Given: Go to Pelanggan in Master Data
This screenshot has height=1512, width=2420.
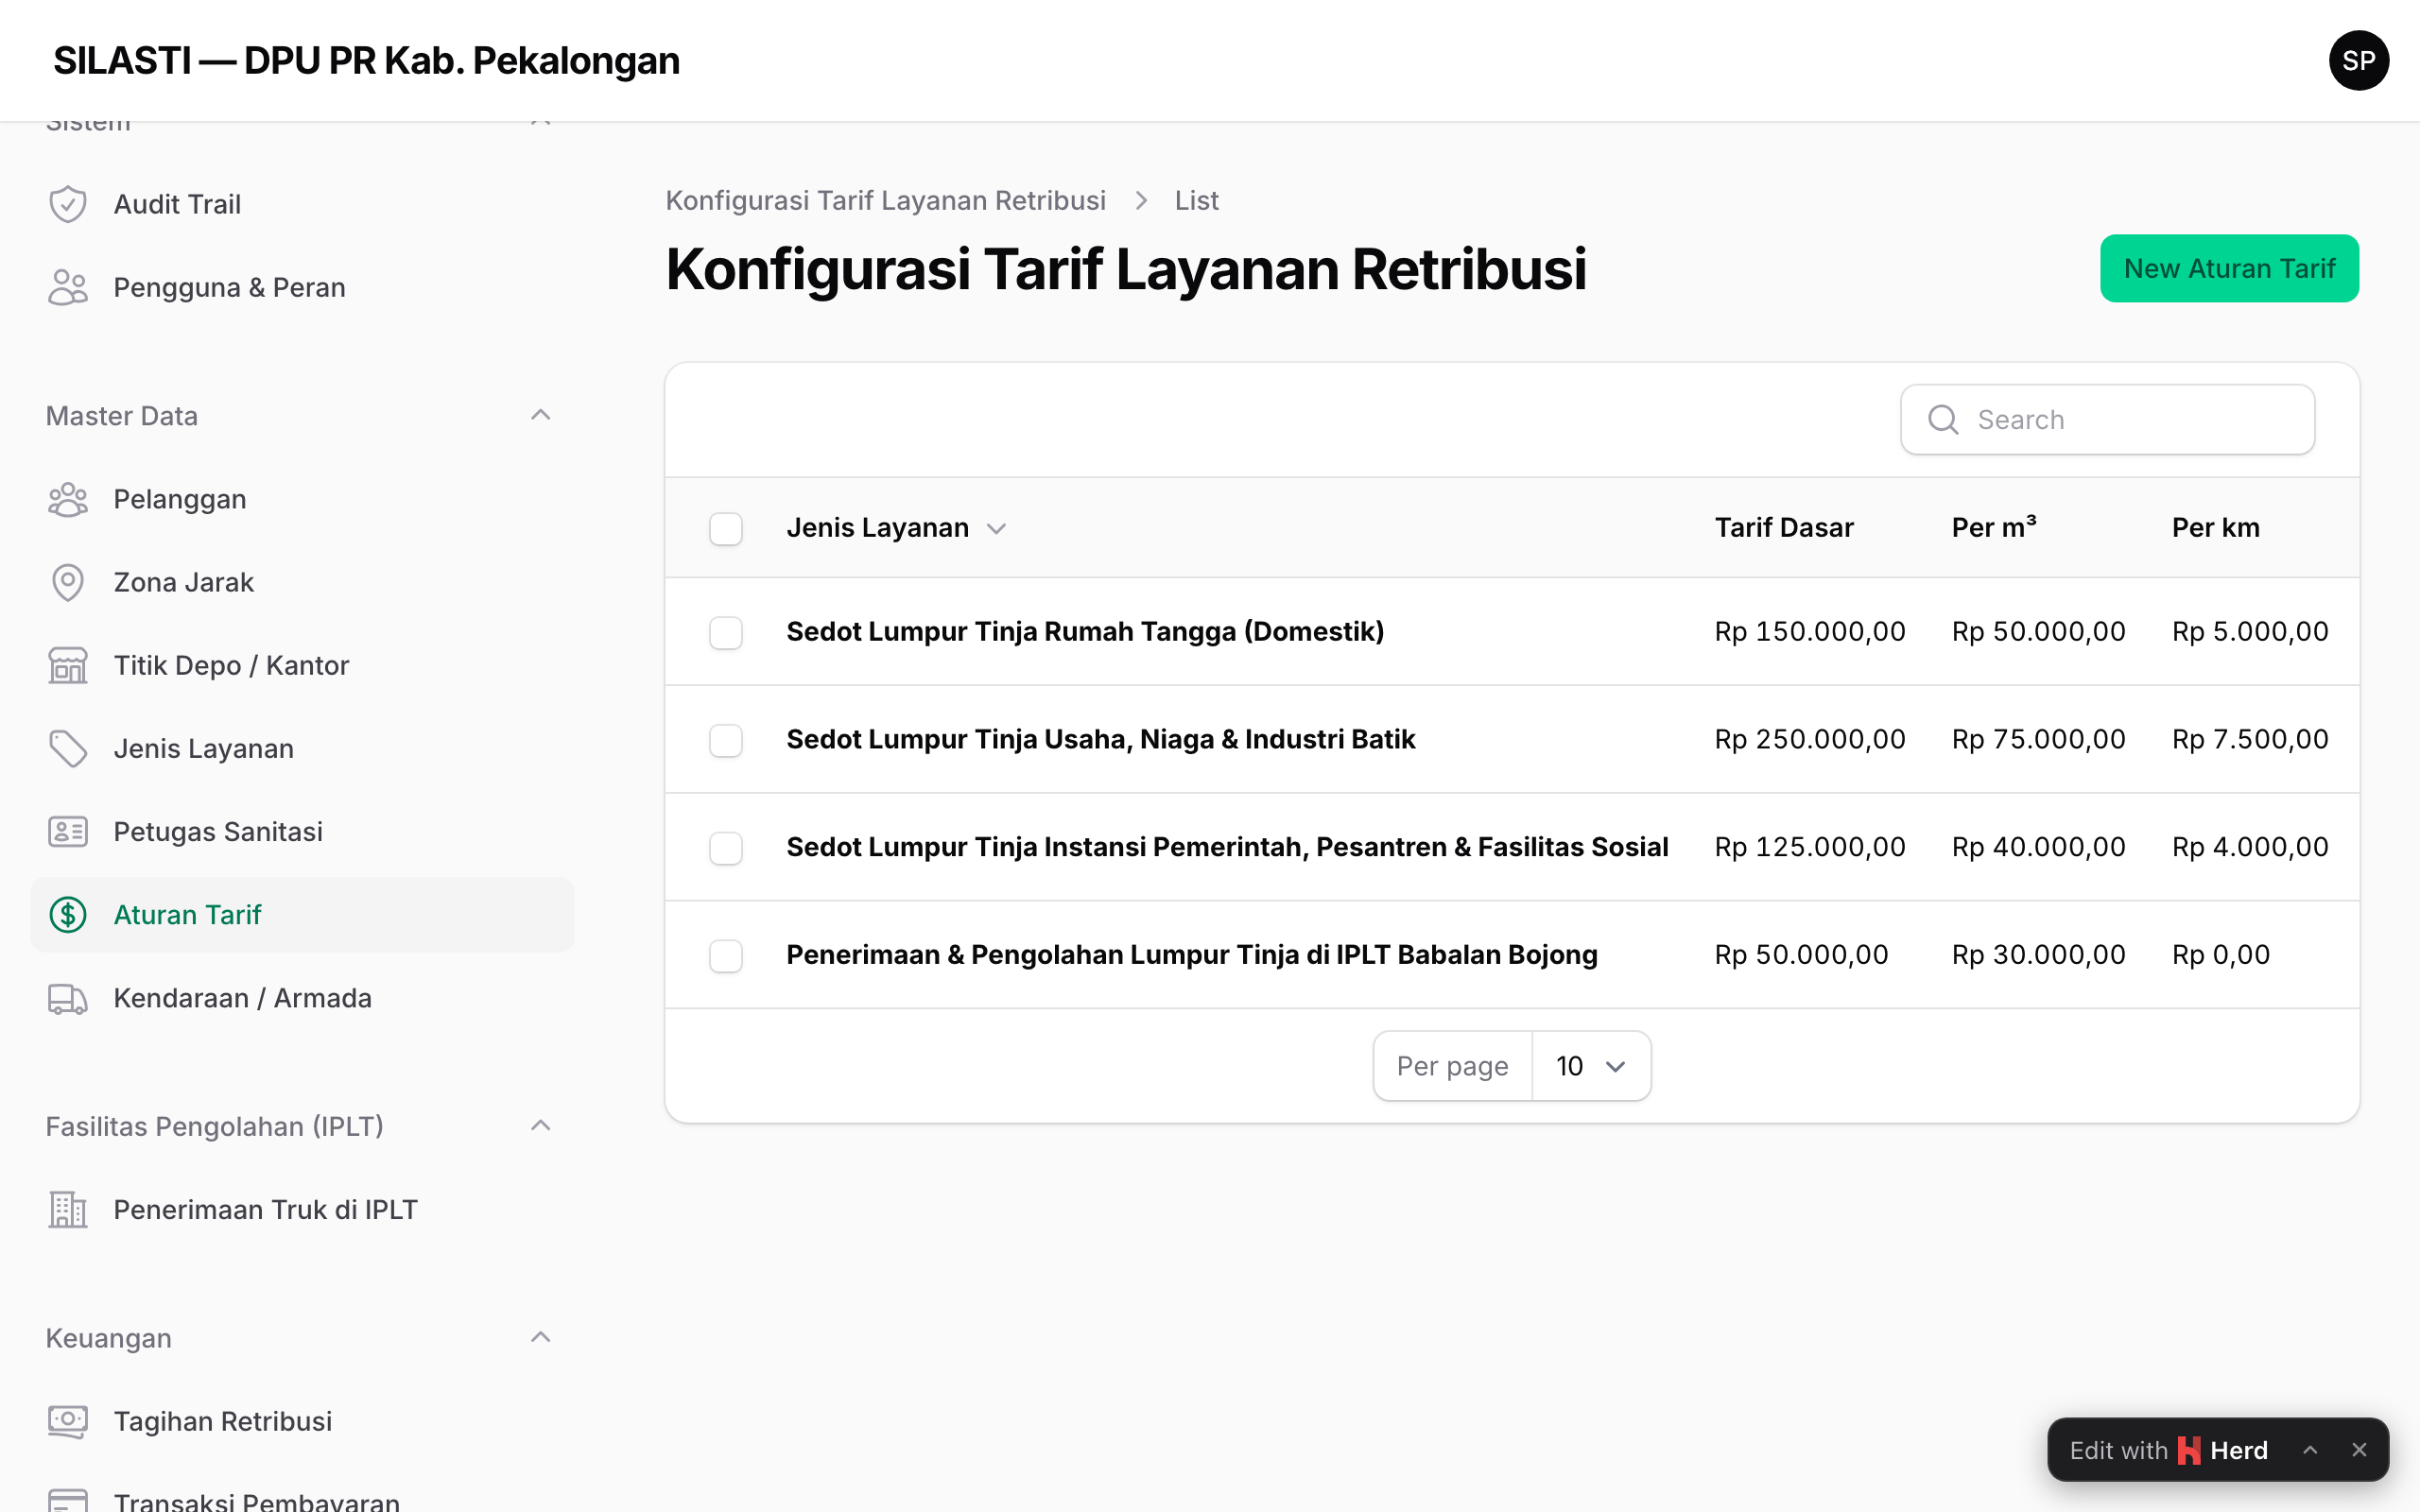Looking at the screenshot, I should click(302, 499).
